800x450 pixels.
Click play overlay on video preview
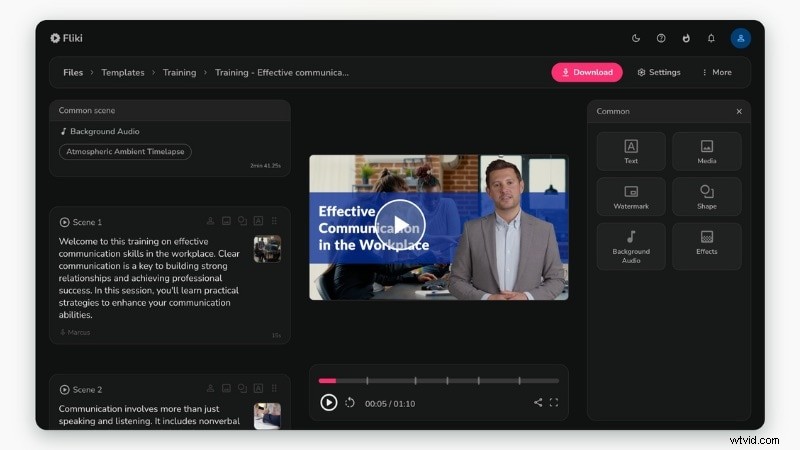[400, 224]
